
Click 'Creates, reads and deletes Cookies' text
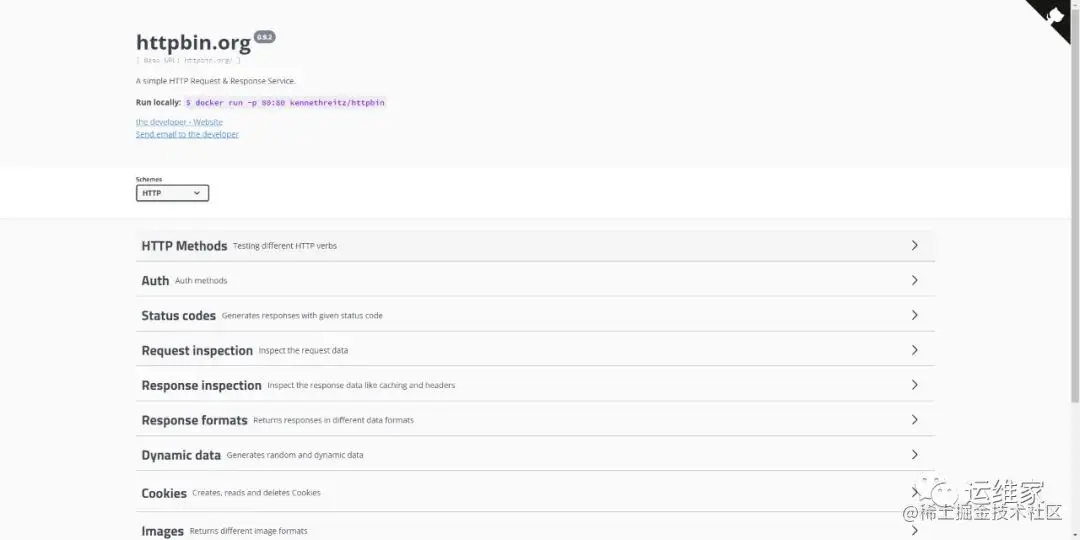click(256, 493)
